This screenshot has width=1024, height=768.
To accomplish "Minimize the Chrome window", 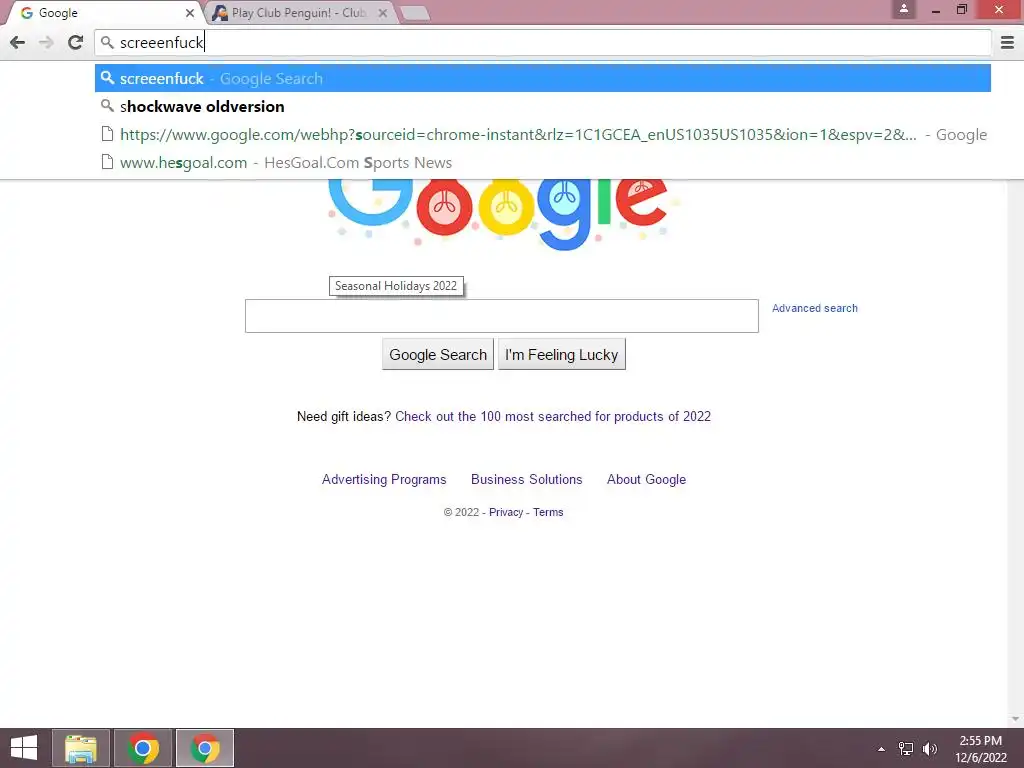I will coord(935,10).
